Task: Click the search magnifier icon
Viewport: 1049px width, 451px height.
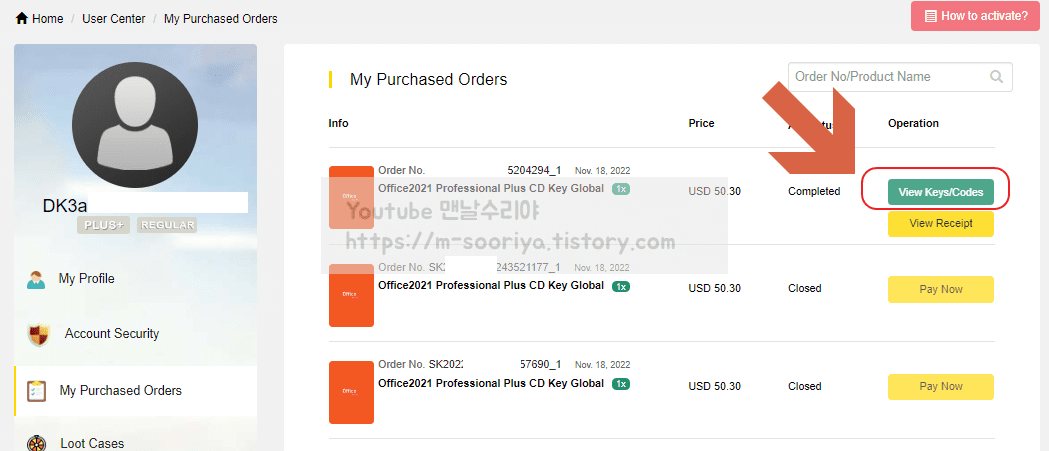Action: tap(997, 77)
